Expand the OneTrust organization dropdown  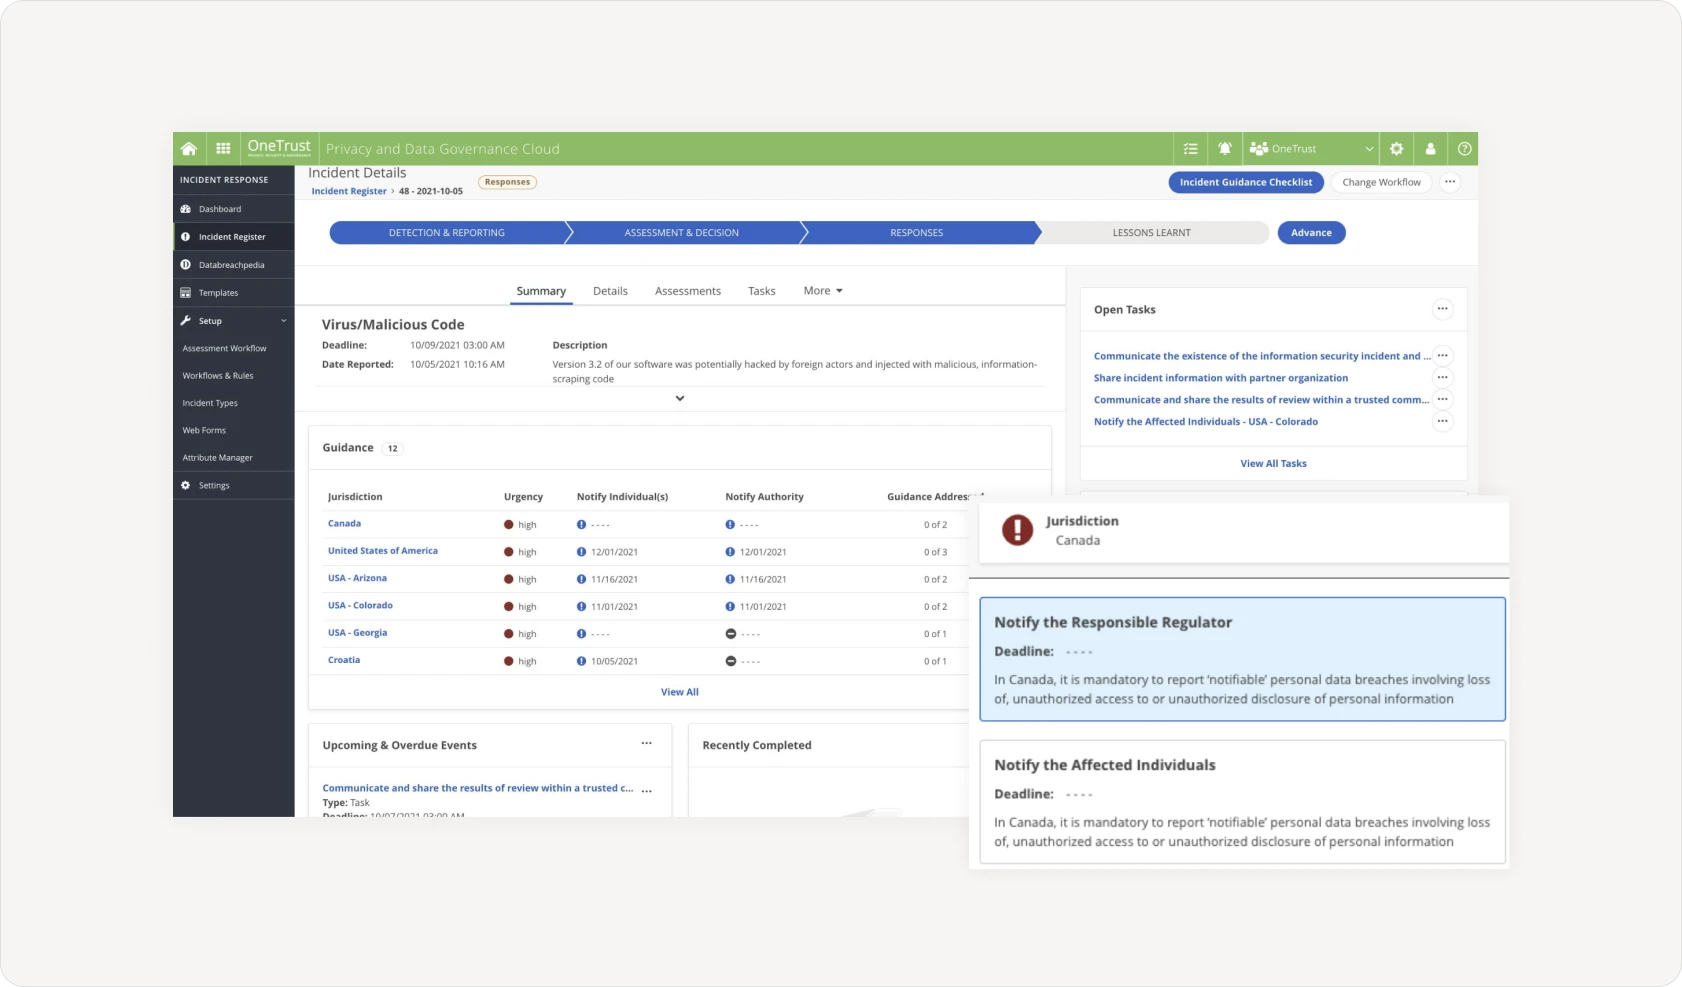1311,149
